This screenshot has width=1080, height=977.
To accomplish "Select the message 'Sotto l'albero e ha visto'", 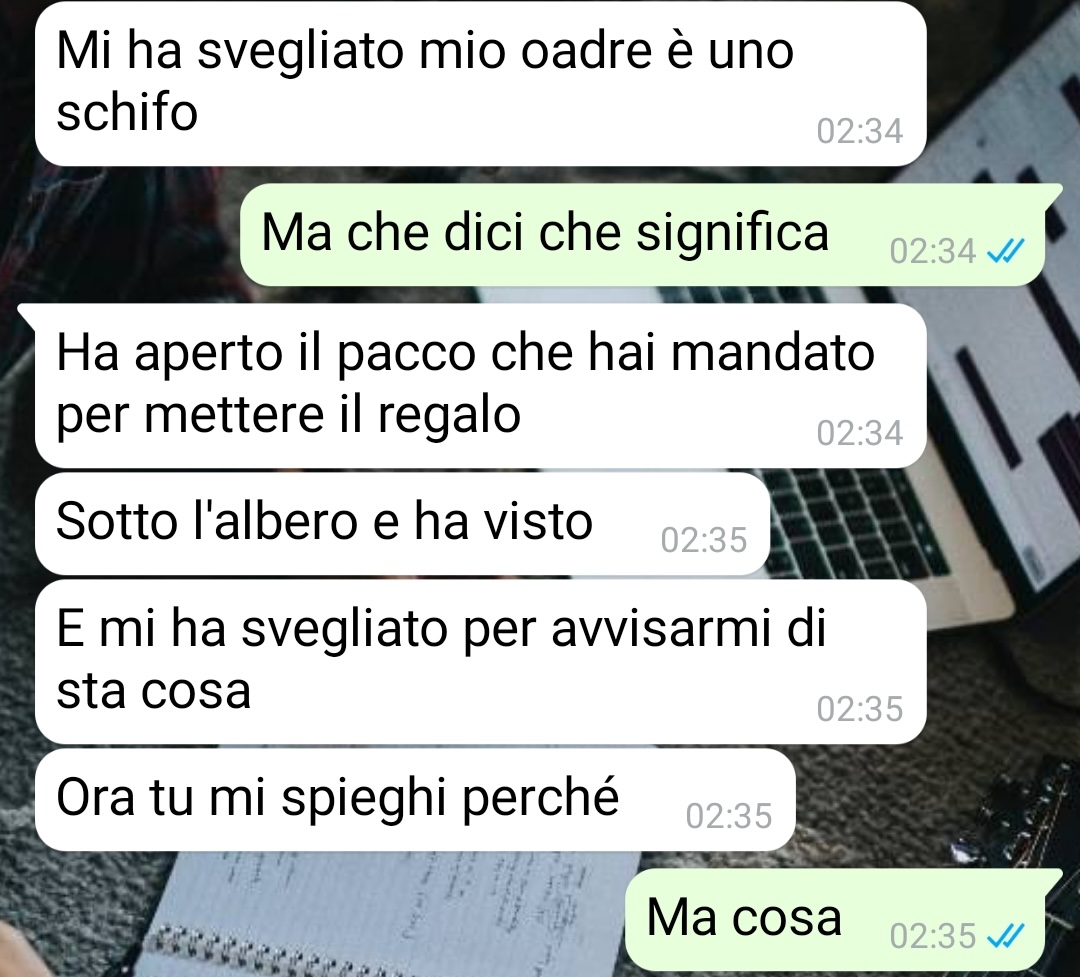I will (402, 524).
